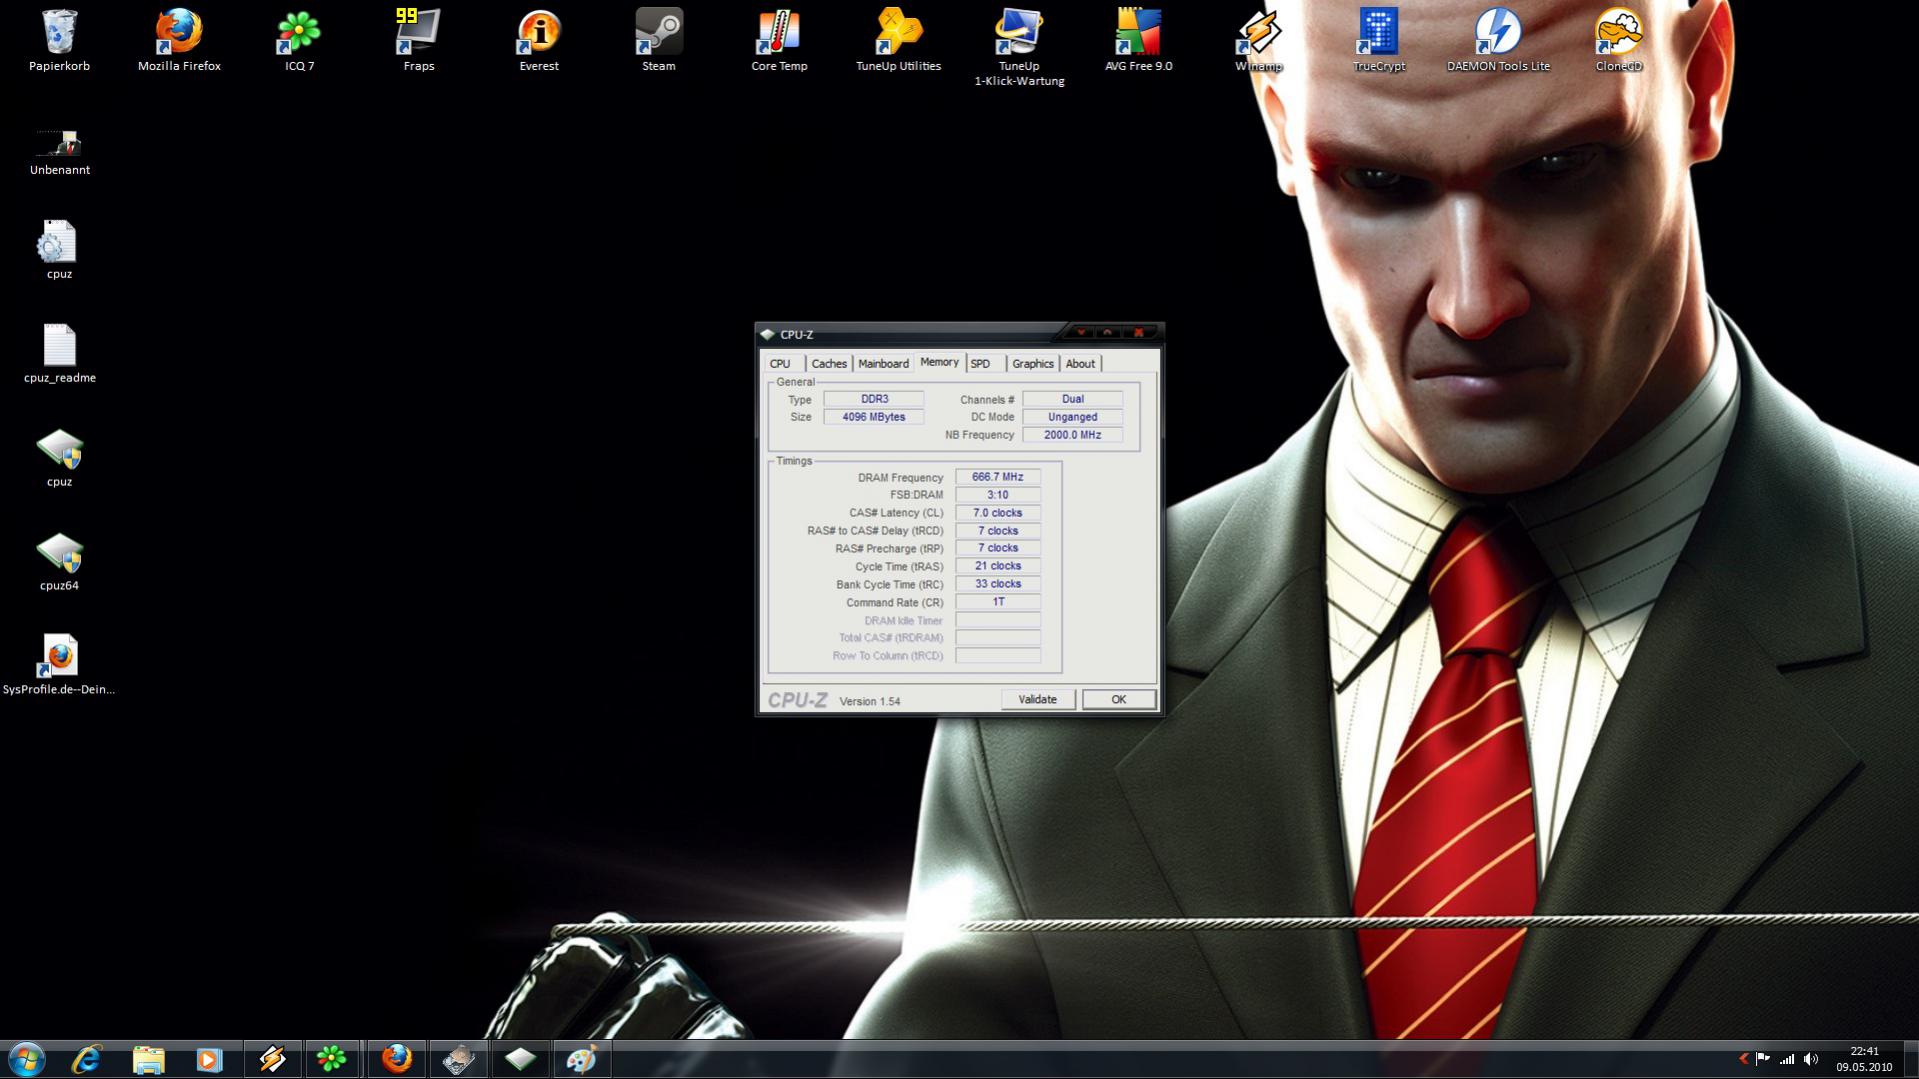Screen dimensions: 1919x1079
Task: Select the Everest desktop shortcut
Action: 539,40
